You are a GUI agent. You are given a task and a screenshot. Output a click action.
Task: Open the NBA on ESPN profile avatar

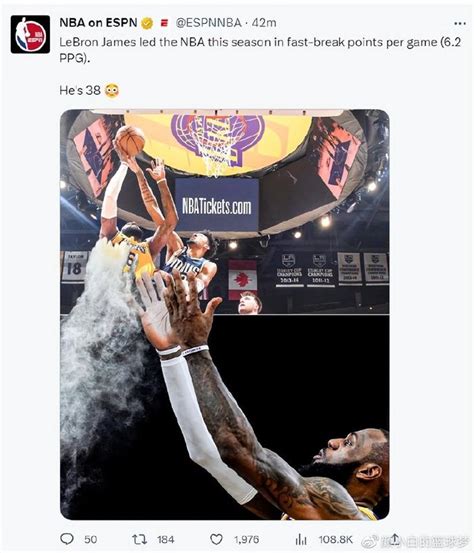click(30, 34)
